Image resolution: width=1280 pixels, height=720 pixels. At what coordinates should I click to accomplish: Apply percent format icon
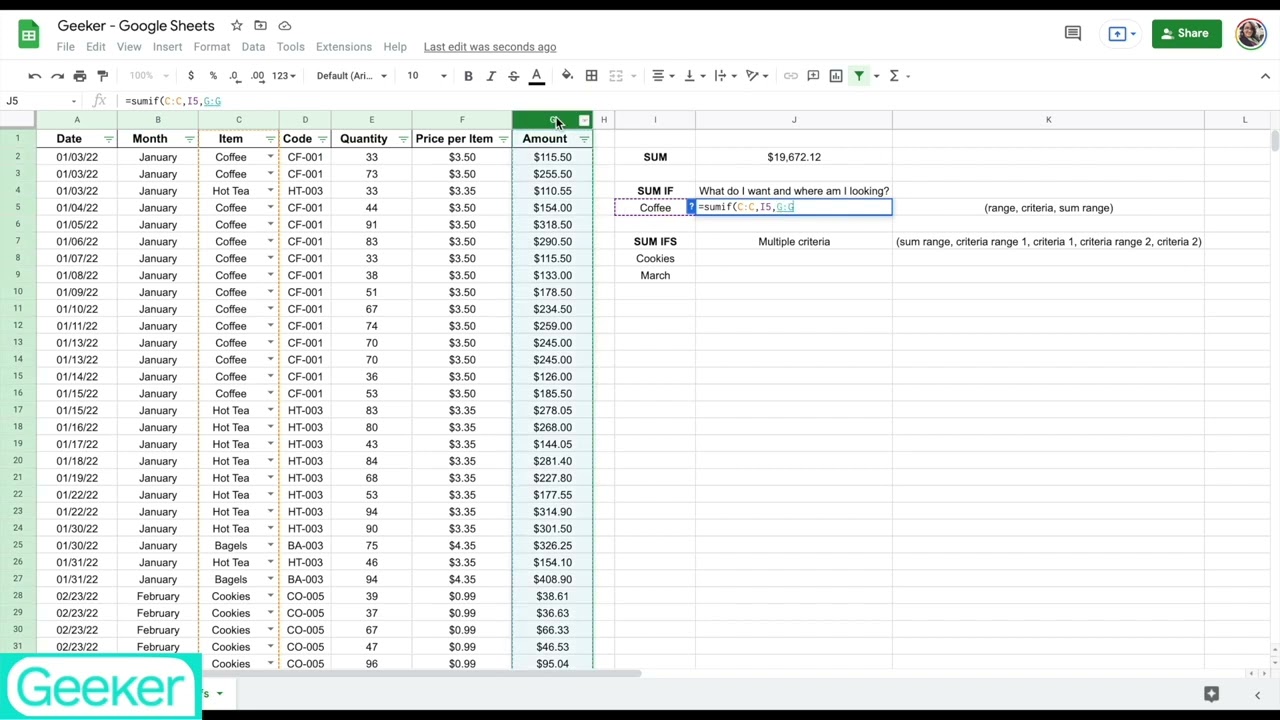coord(213,76)
